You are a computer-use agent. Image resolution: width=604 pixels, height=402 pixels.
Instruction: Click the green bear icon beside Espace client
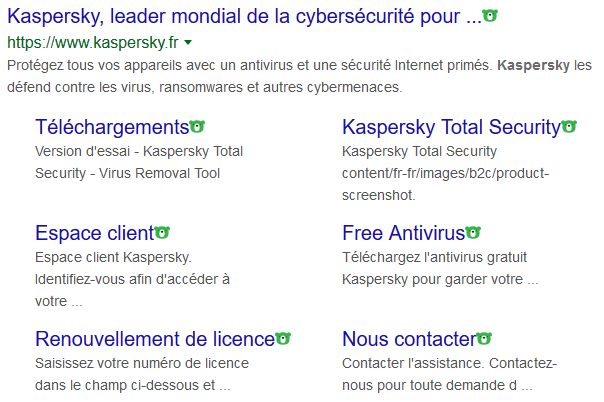tap(162, 233)
